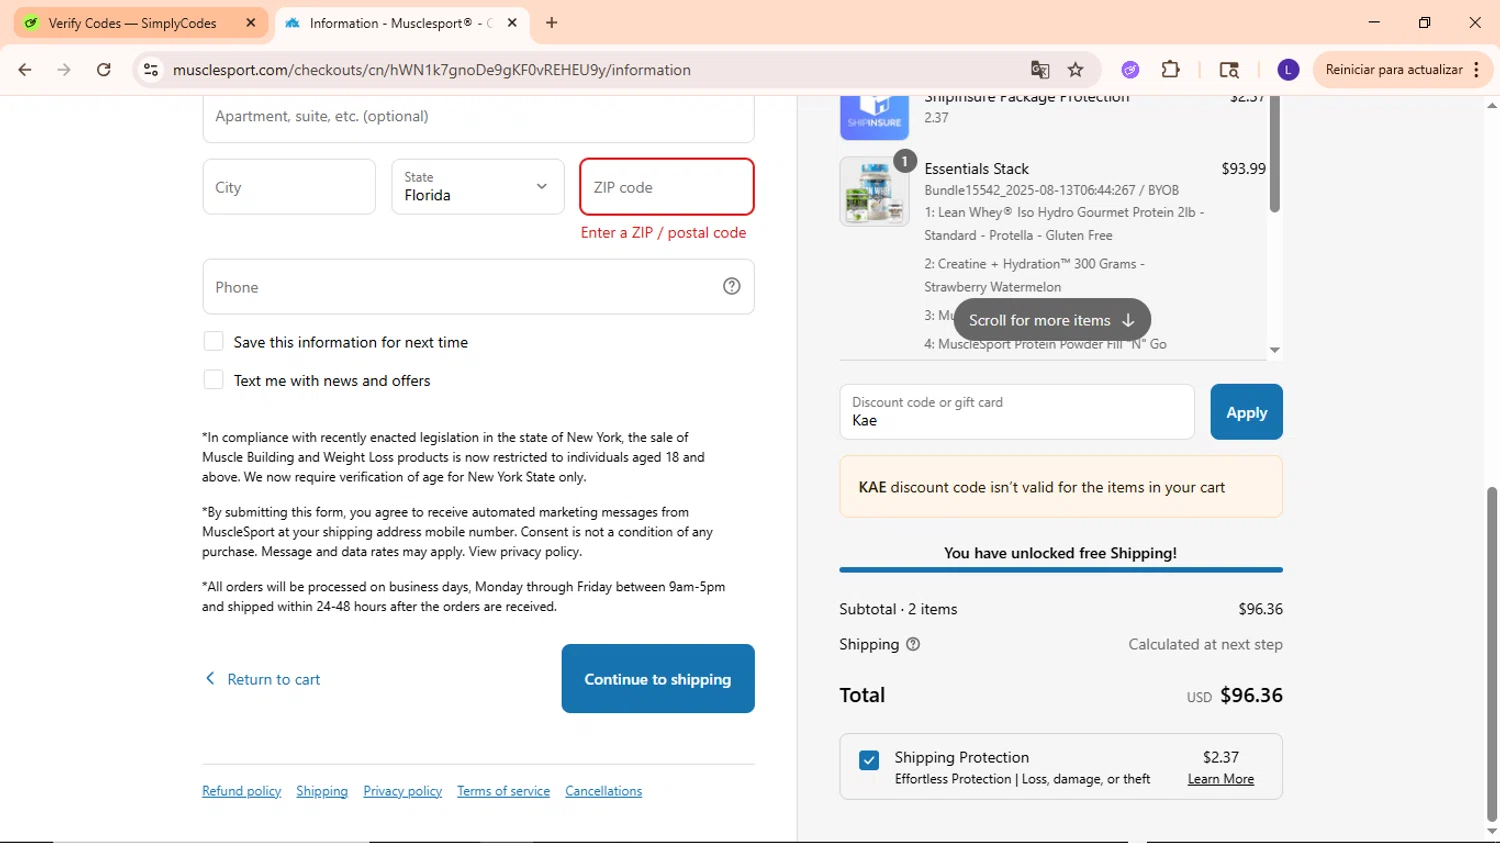Click the page vertical scrollbar thumb
Image resolution: width=1500 pixels, height=843 pixels.
[1492, 654]
